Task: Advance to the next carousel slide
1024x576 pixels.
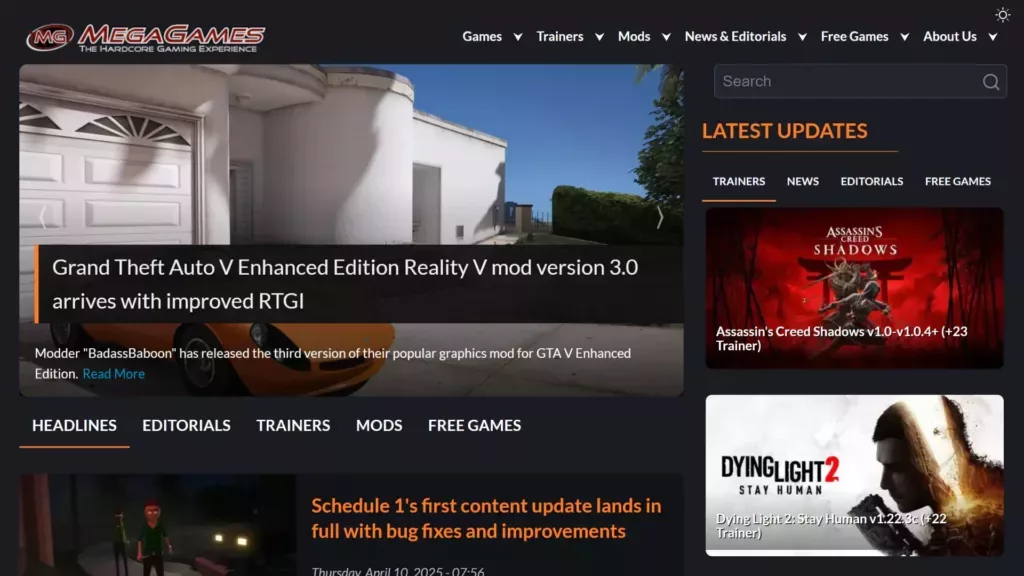Action: (x=660, y=217)
